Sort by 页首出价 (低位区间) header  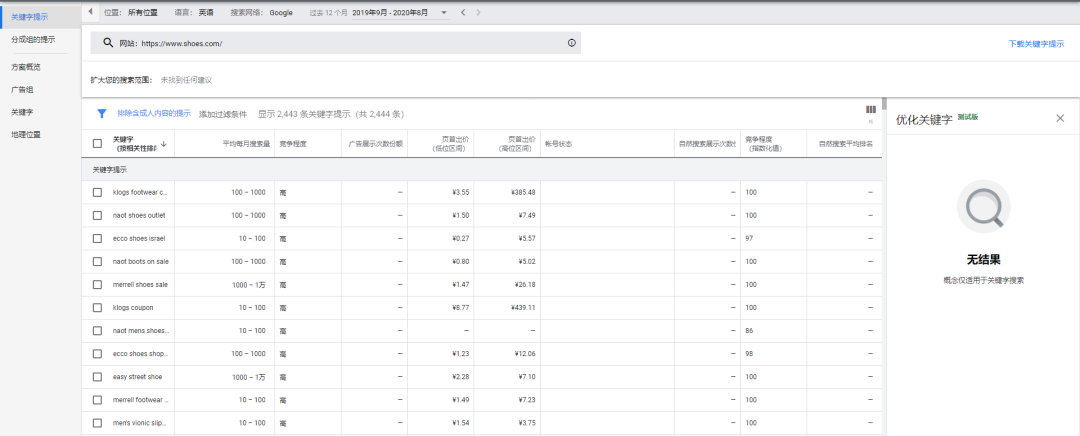450,143
